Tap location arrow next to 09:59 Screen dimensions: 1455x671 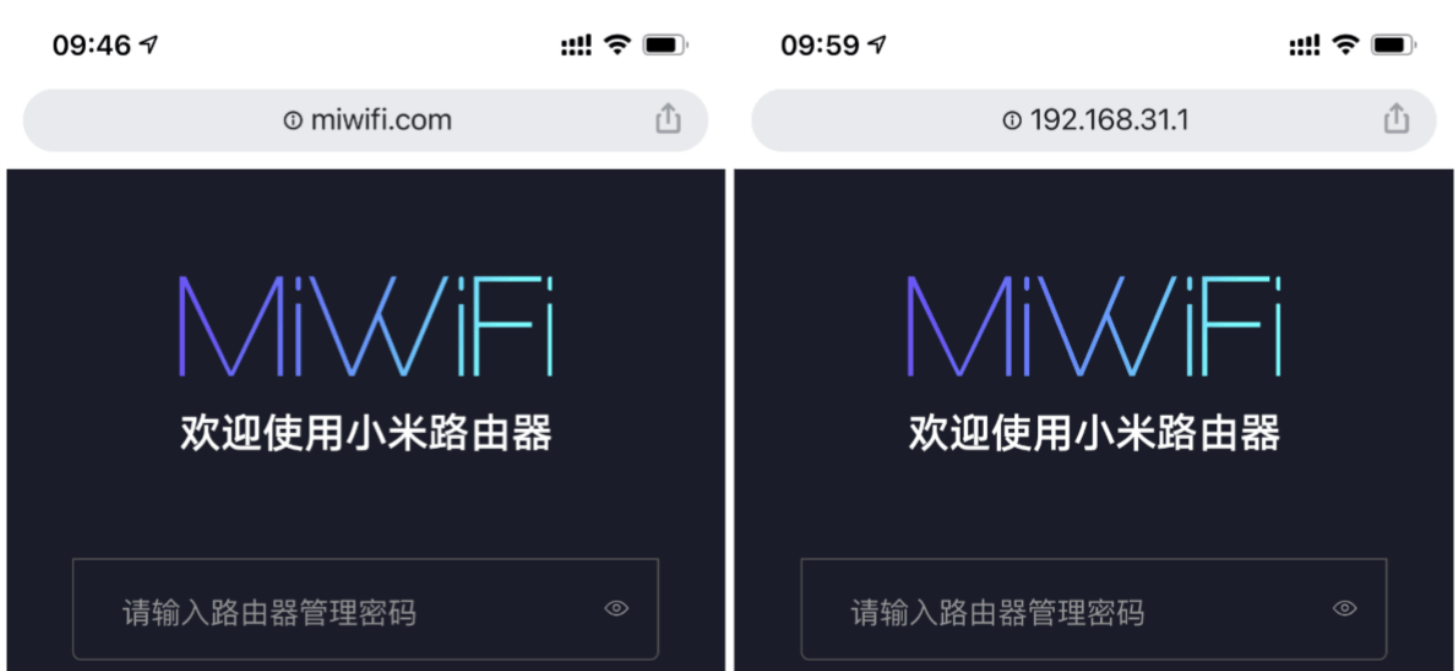pos(876,44)
